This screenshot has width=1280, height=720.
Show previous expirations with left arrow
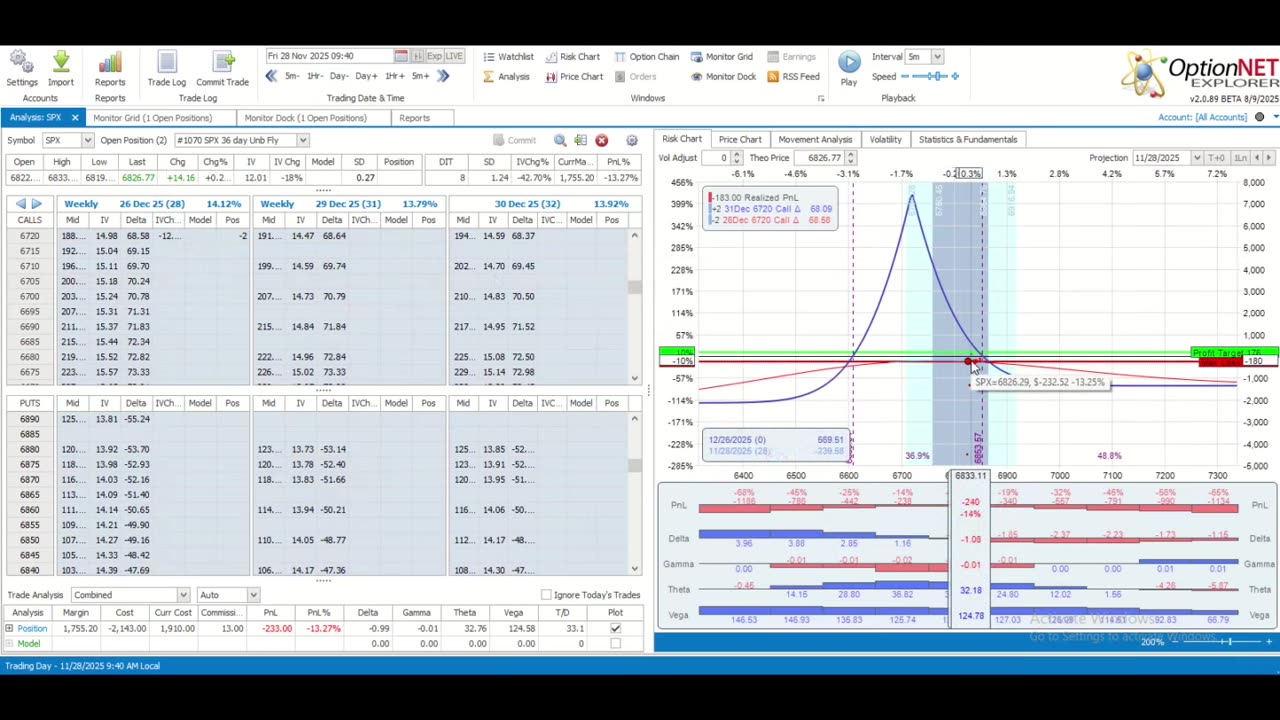21,204
